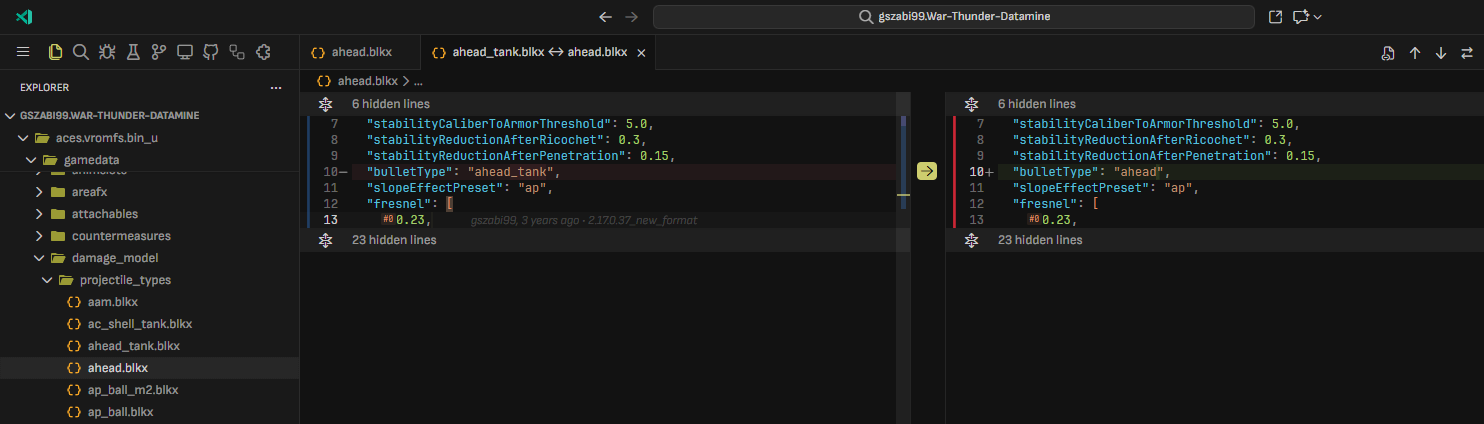
Task: Open Explorer more actions ellipsis
Action: point(276,88)
